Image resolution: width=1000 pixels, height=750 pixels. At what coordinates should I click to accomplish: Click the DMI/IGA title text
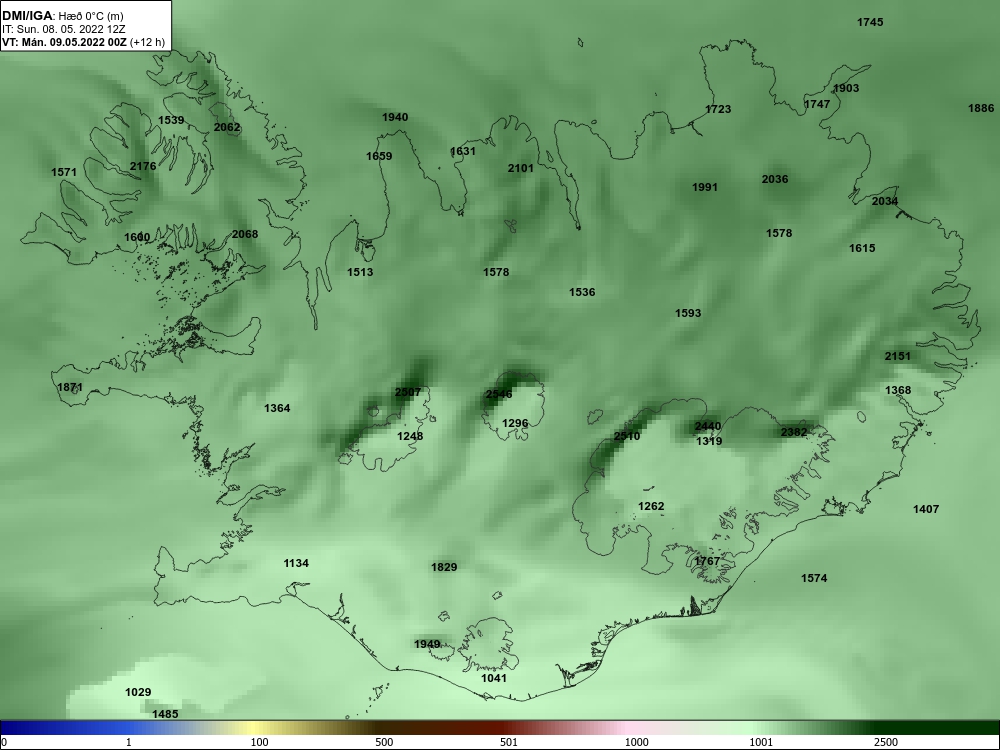click(26, 16)
